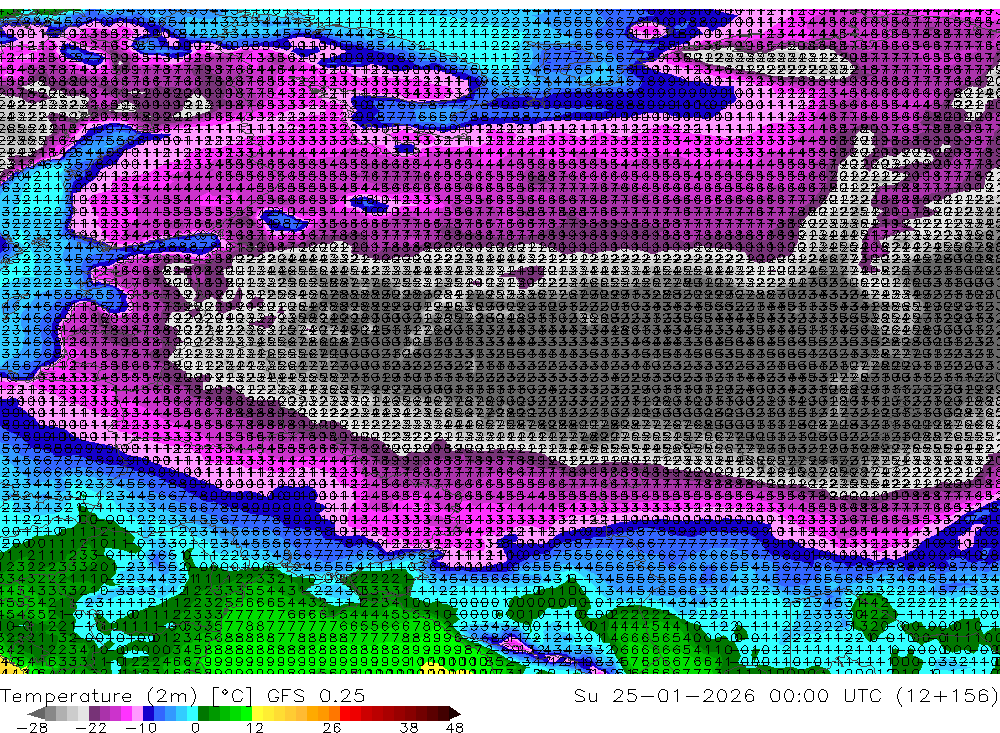1000x733 pixels.
Task: Click the 26 legend value
Action: tap(332, 727)
